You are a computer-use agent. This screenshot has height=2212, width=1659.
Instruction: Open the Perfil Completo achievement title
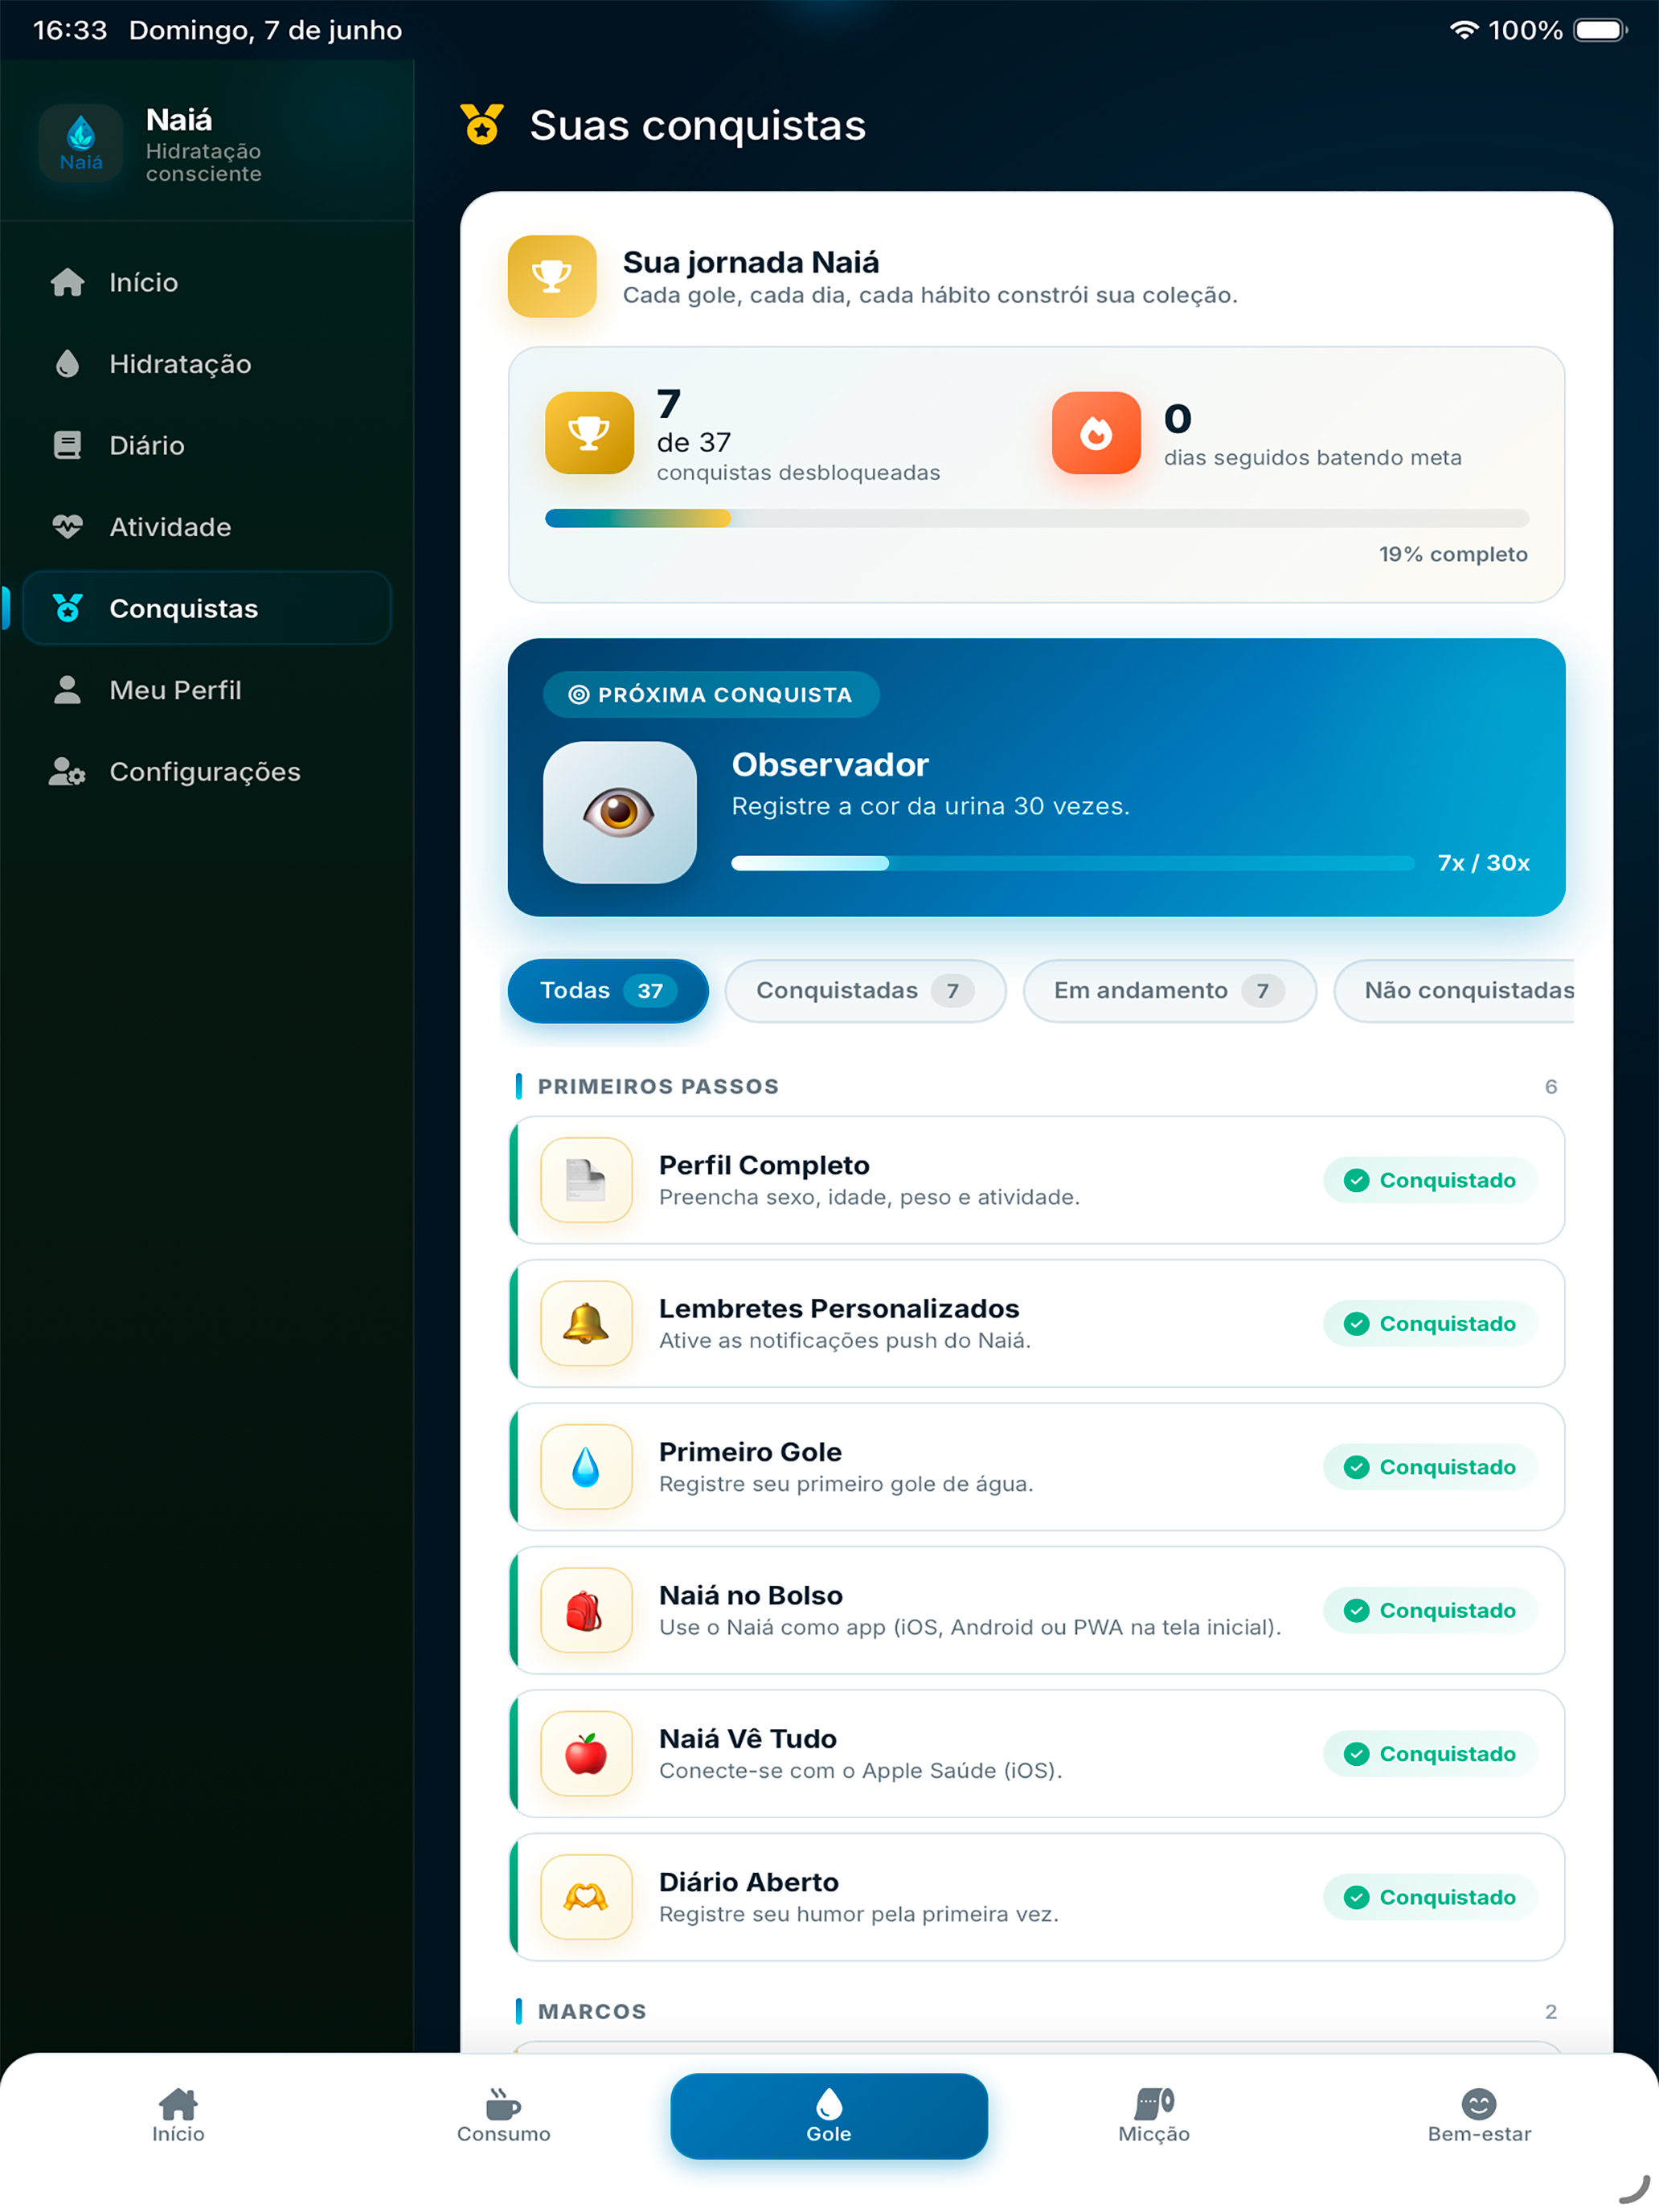click(764, 1165)
